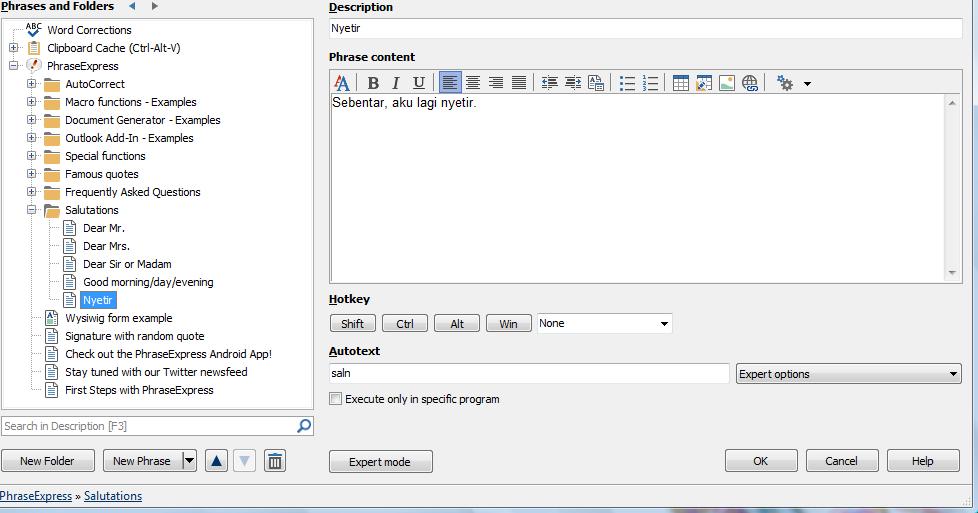Expand Outlook Add-In - Examples folder
The image size is (978, 513).
(x=31, y=138)
